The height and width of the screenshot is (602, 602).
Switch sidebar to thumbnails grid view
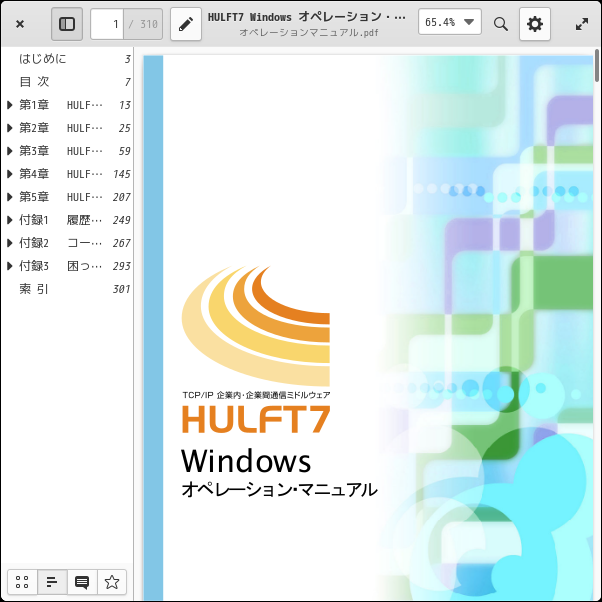[22, 582]
